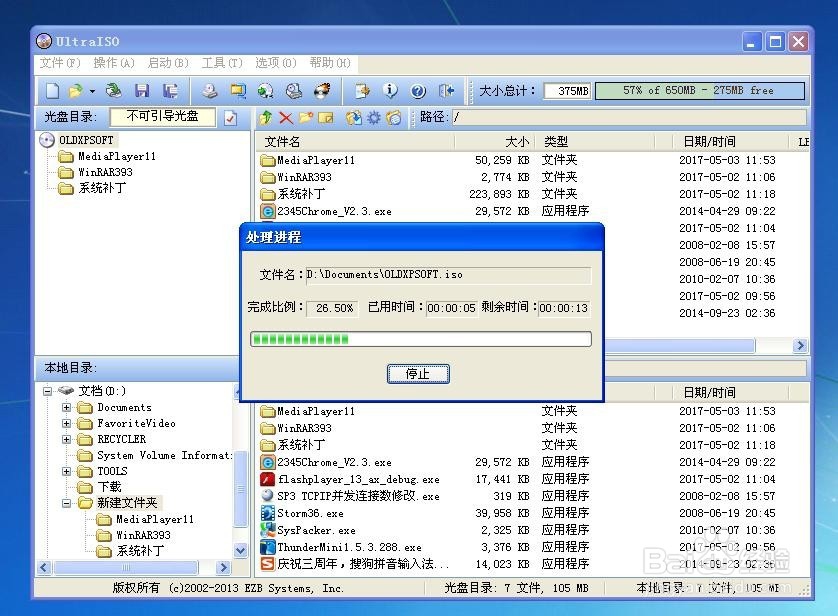Select ThunderMini1.5.3.288.exe in the local list
Screen dimensions: 838x616
click(x=349, y=548)
